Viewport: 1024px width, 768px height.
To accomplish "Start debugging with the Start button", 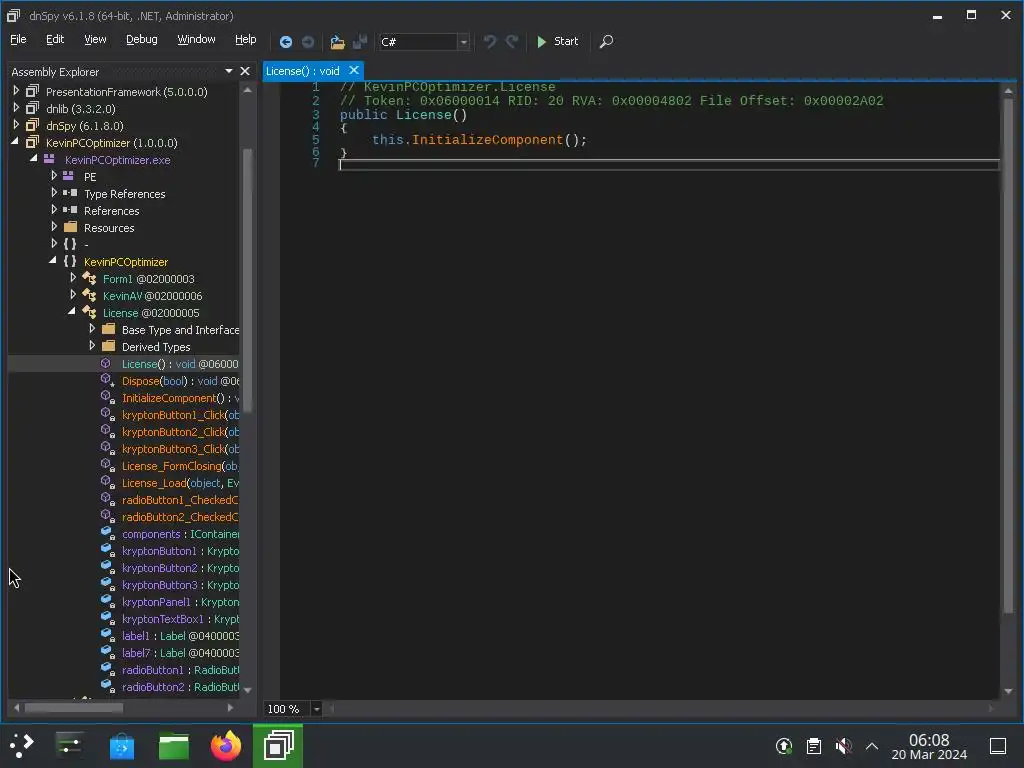I will click(557, 42).
